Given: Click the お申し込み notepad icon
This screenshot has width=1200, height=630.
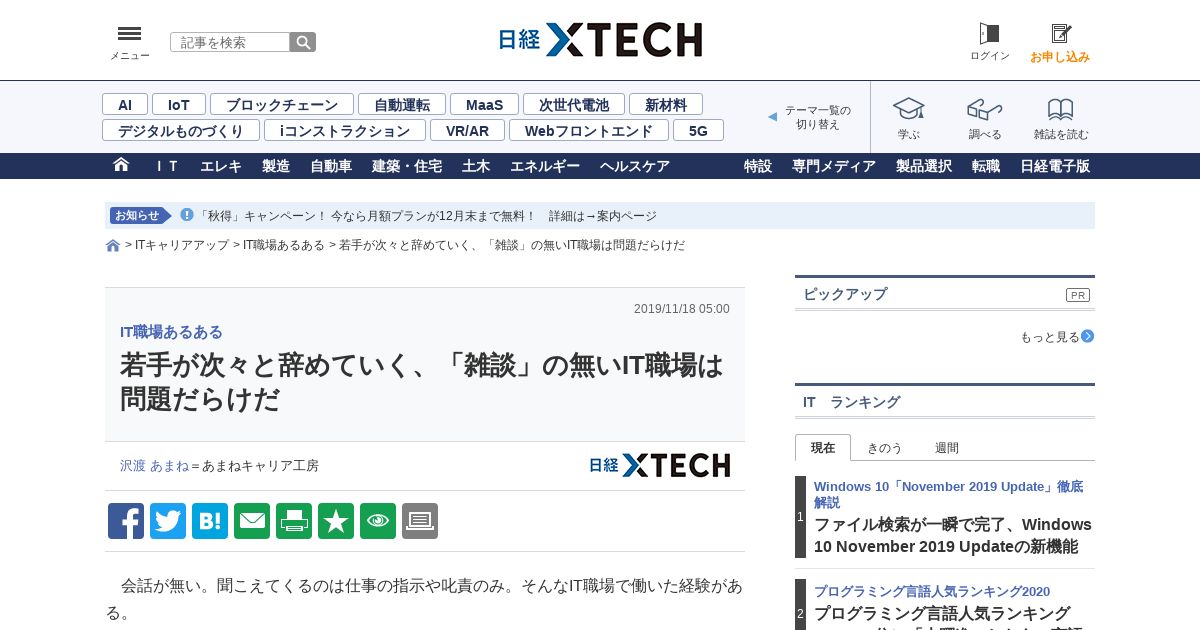Looking at the screenshot, I should pos(1061,34).
